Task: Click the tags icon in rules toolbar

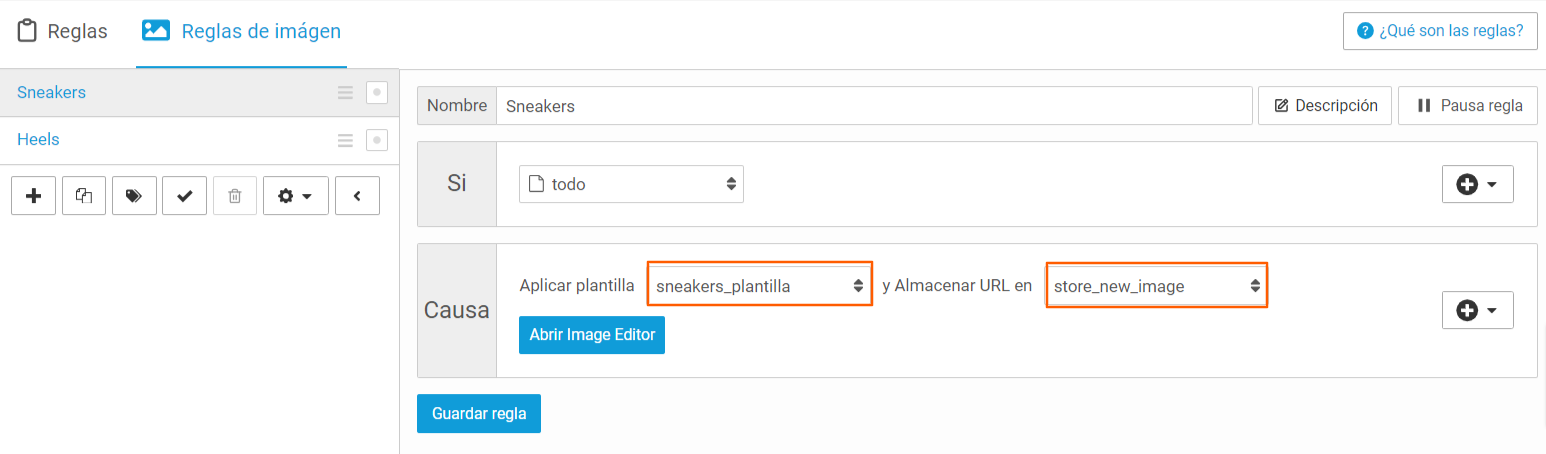Action: (x=134, y=196)
